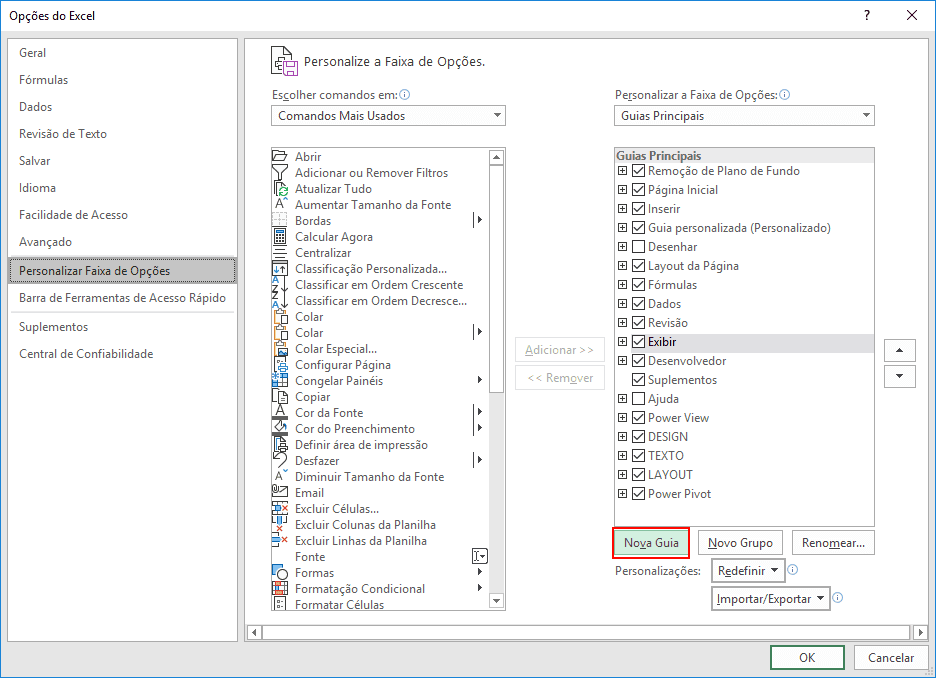Uncheck the Exibir tab checkbox
This screenshot has height=678, width=936.
(x=637, y=341)
